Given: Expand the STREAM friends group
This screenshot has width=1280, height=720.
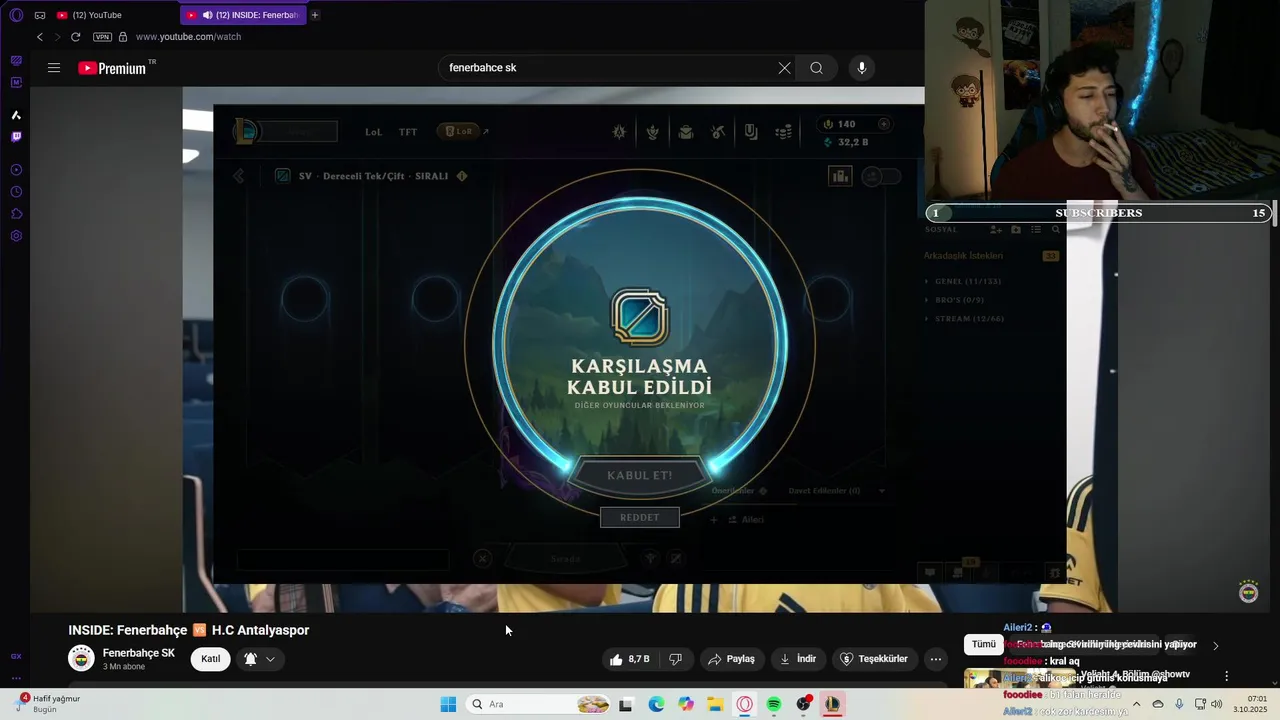Looking at the screenshot, I should (969, 319).
